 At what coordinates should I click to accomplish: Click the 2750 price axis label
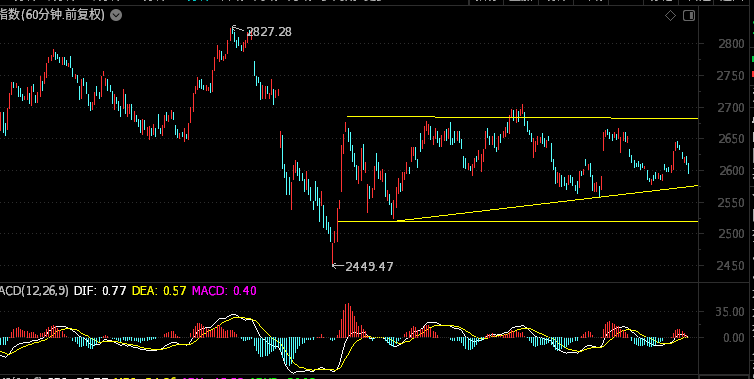point(730,76)
